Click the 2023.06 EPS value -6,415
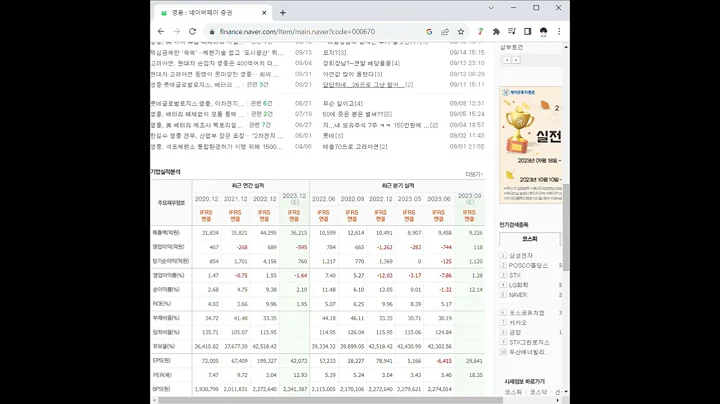 tap(444, 361)
